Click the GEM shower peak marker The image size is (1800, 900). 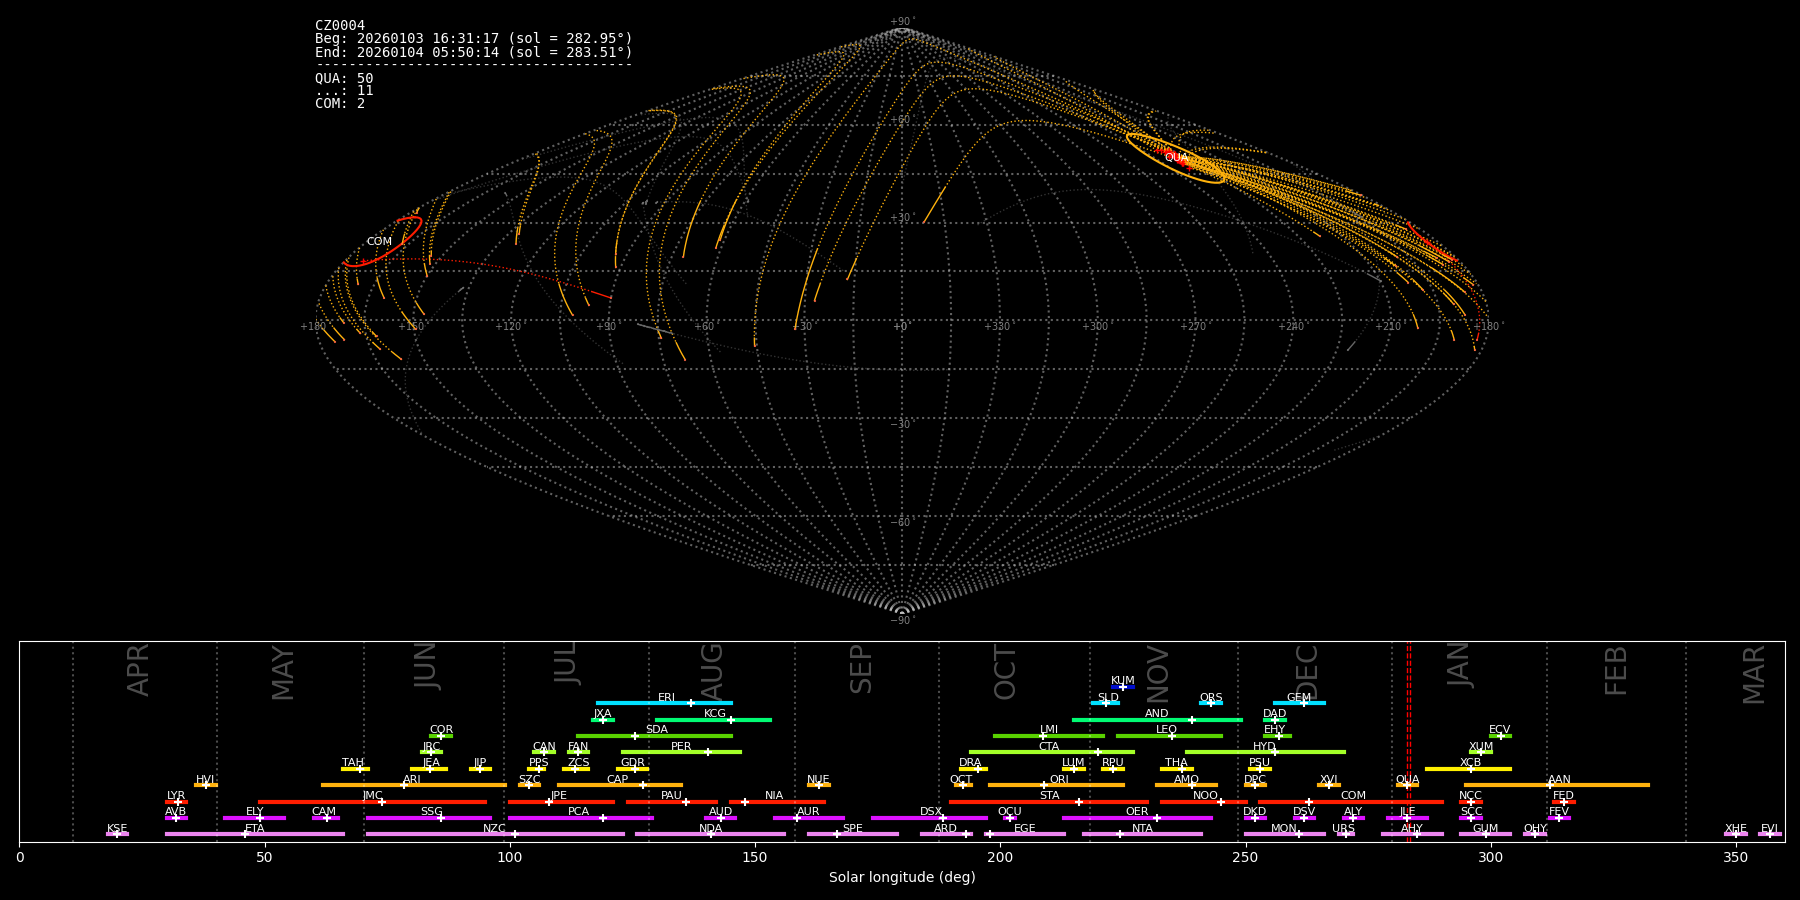(x=1303, y=703)
